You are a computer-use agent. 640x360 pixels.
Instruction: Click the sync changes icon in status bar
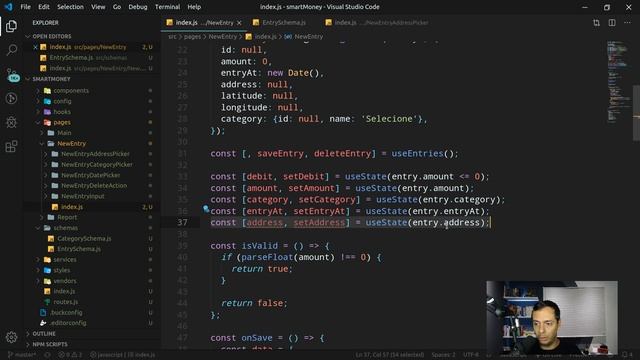pyautogui.click(x=47, y=355)
